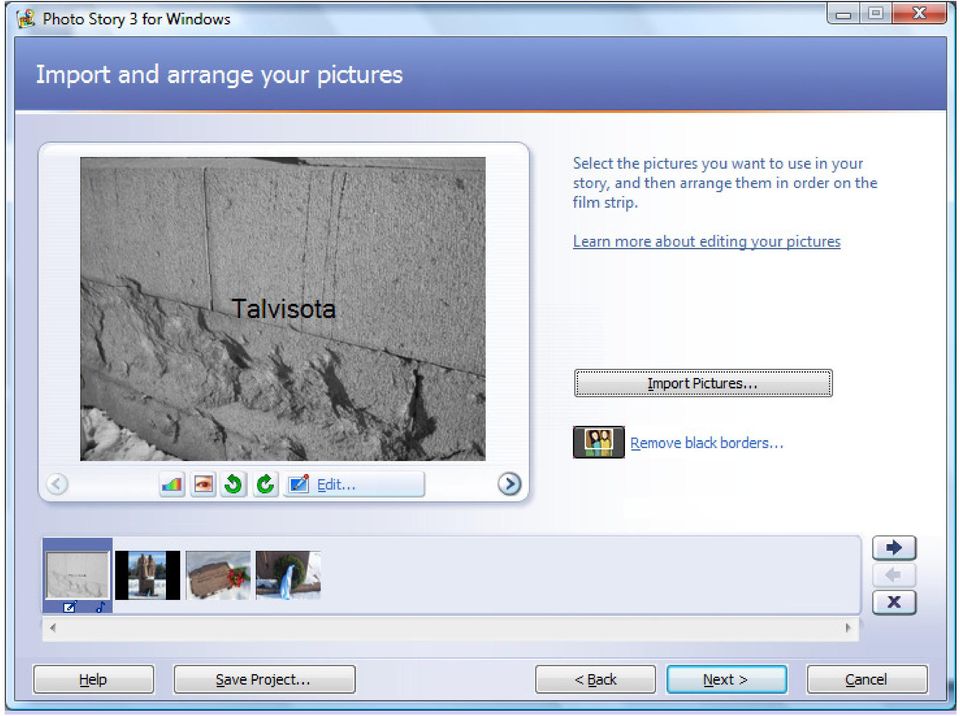
Task: Minimize the Photo Story window
Action: pos(843,13)
